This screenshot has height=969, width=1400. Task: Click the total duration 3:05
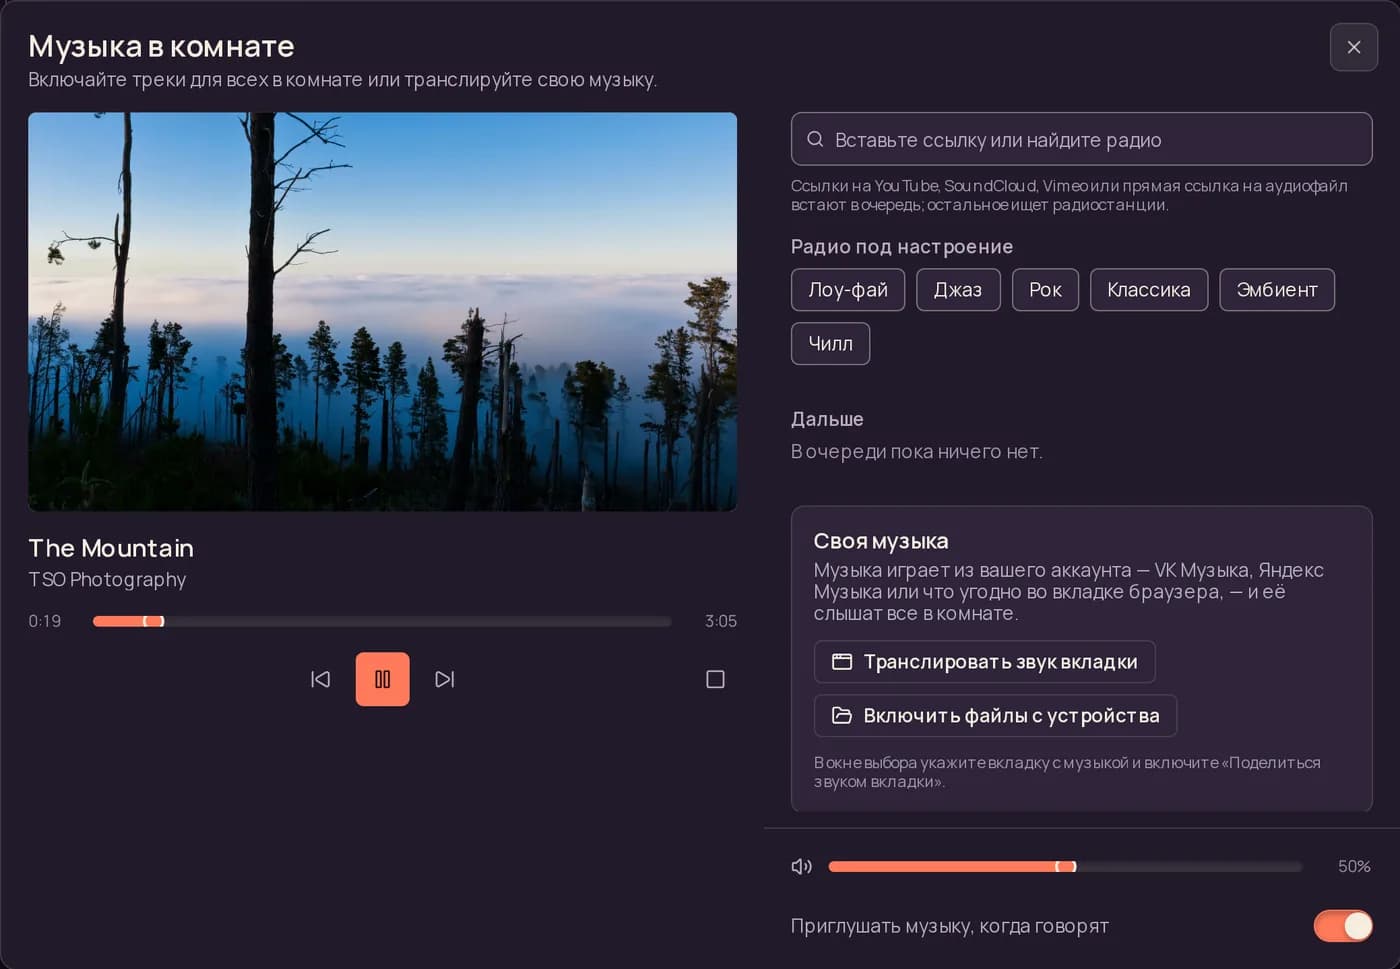point(721,621)
